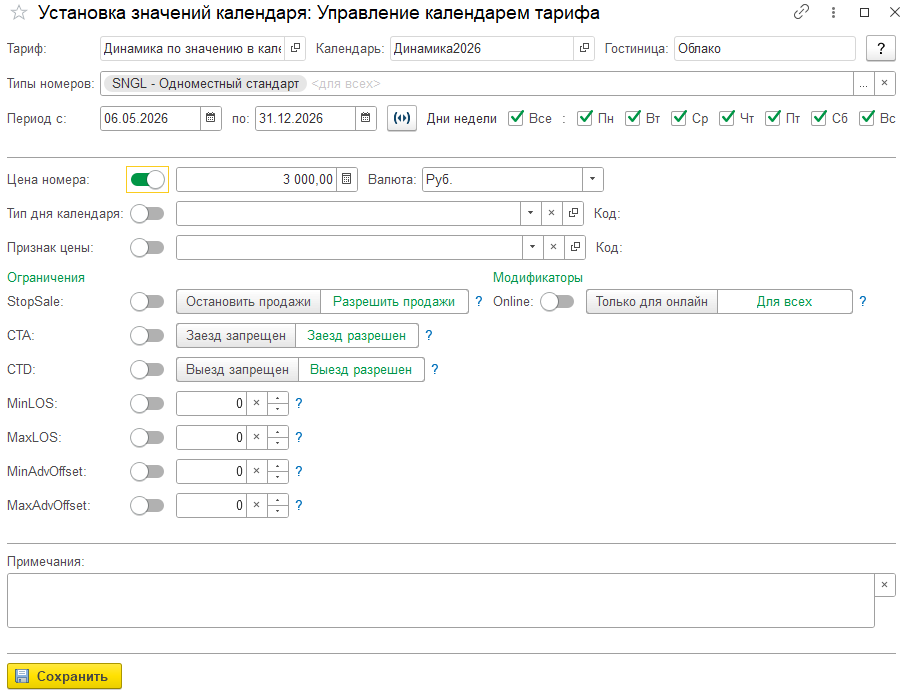This screenshot has width=912, height=698.
Task: Expand the Тип дня календаря dropdown
Action: (x=530, y=213)
